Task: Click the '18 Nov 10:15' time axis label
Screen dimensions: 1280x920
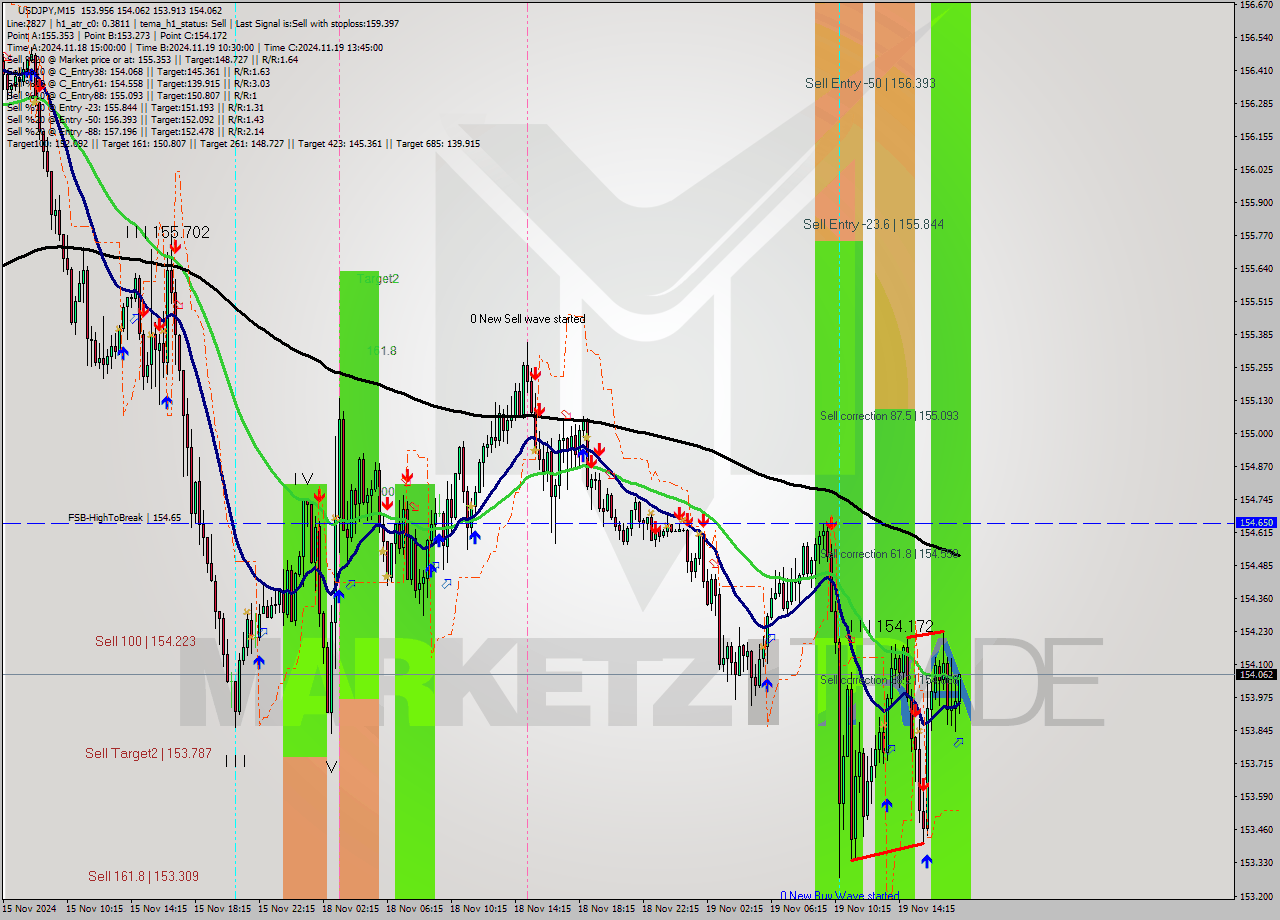Action: 479,909
